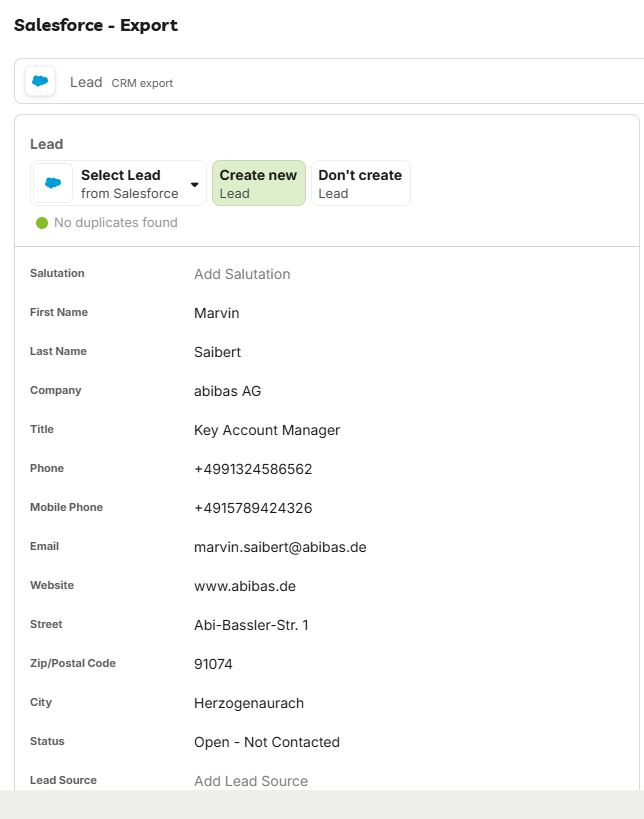Click the Zip/Postal Code label
644x819 pixels.
73,663
